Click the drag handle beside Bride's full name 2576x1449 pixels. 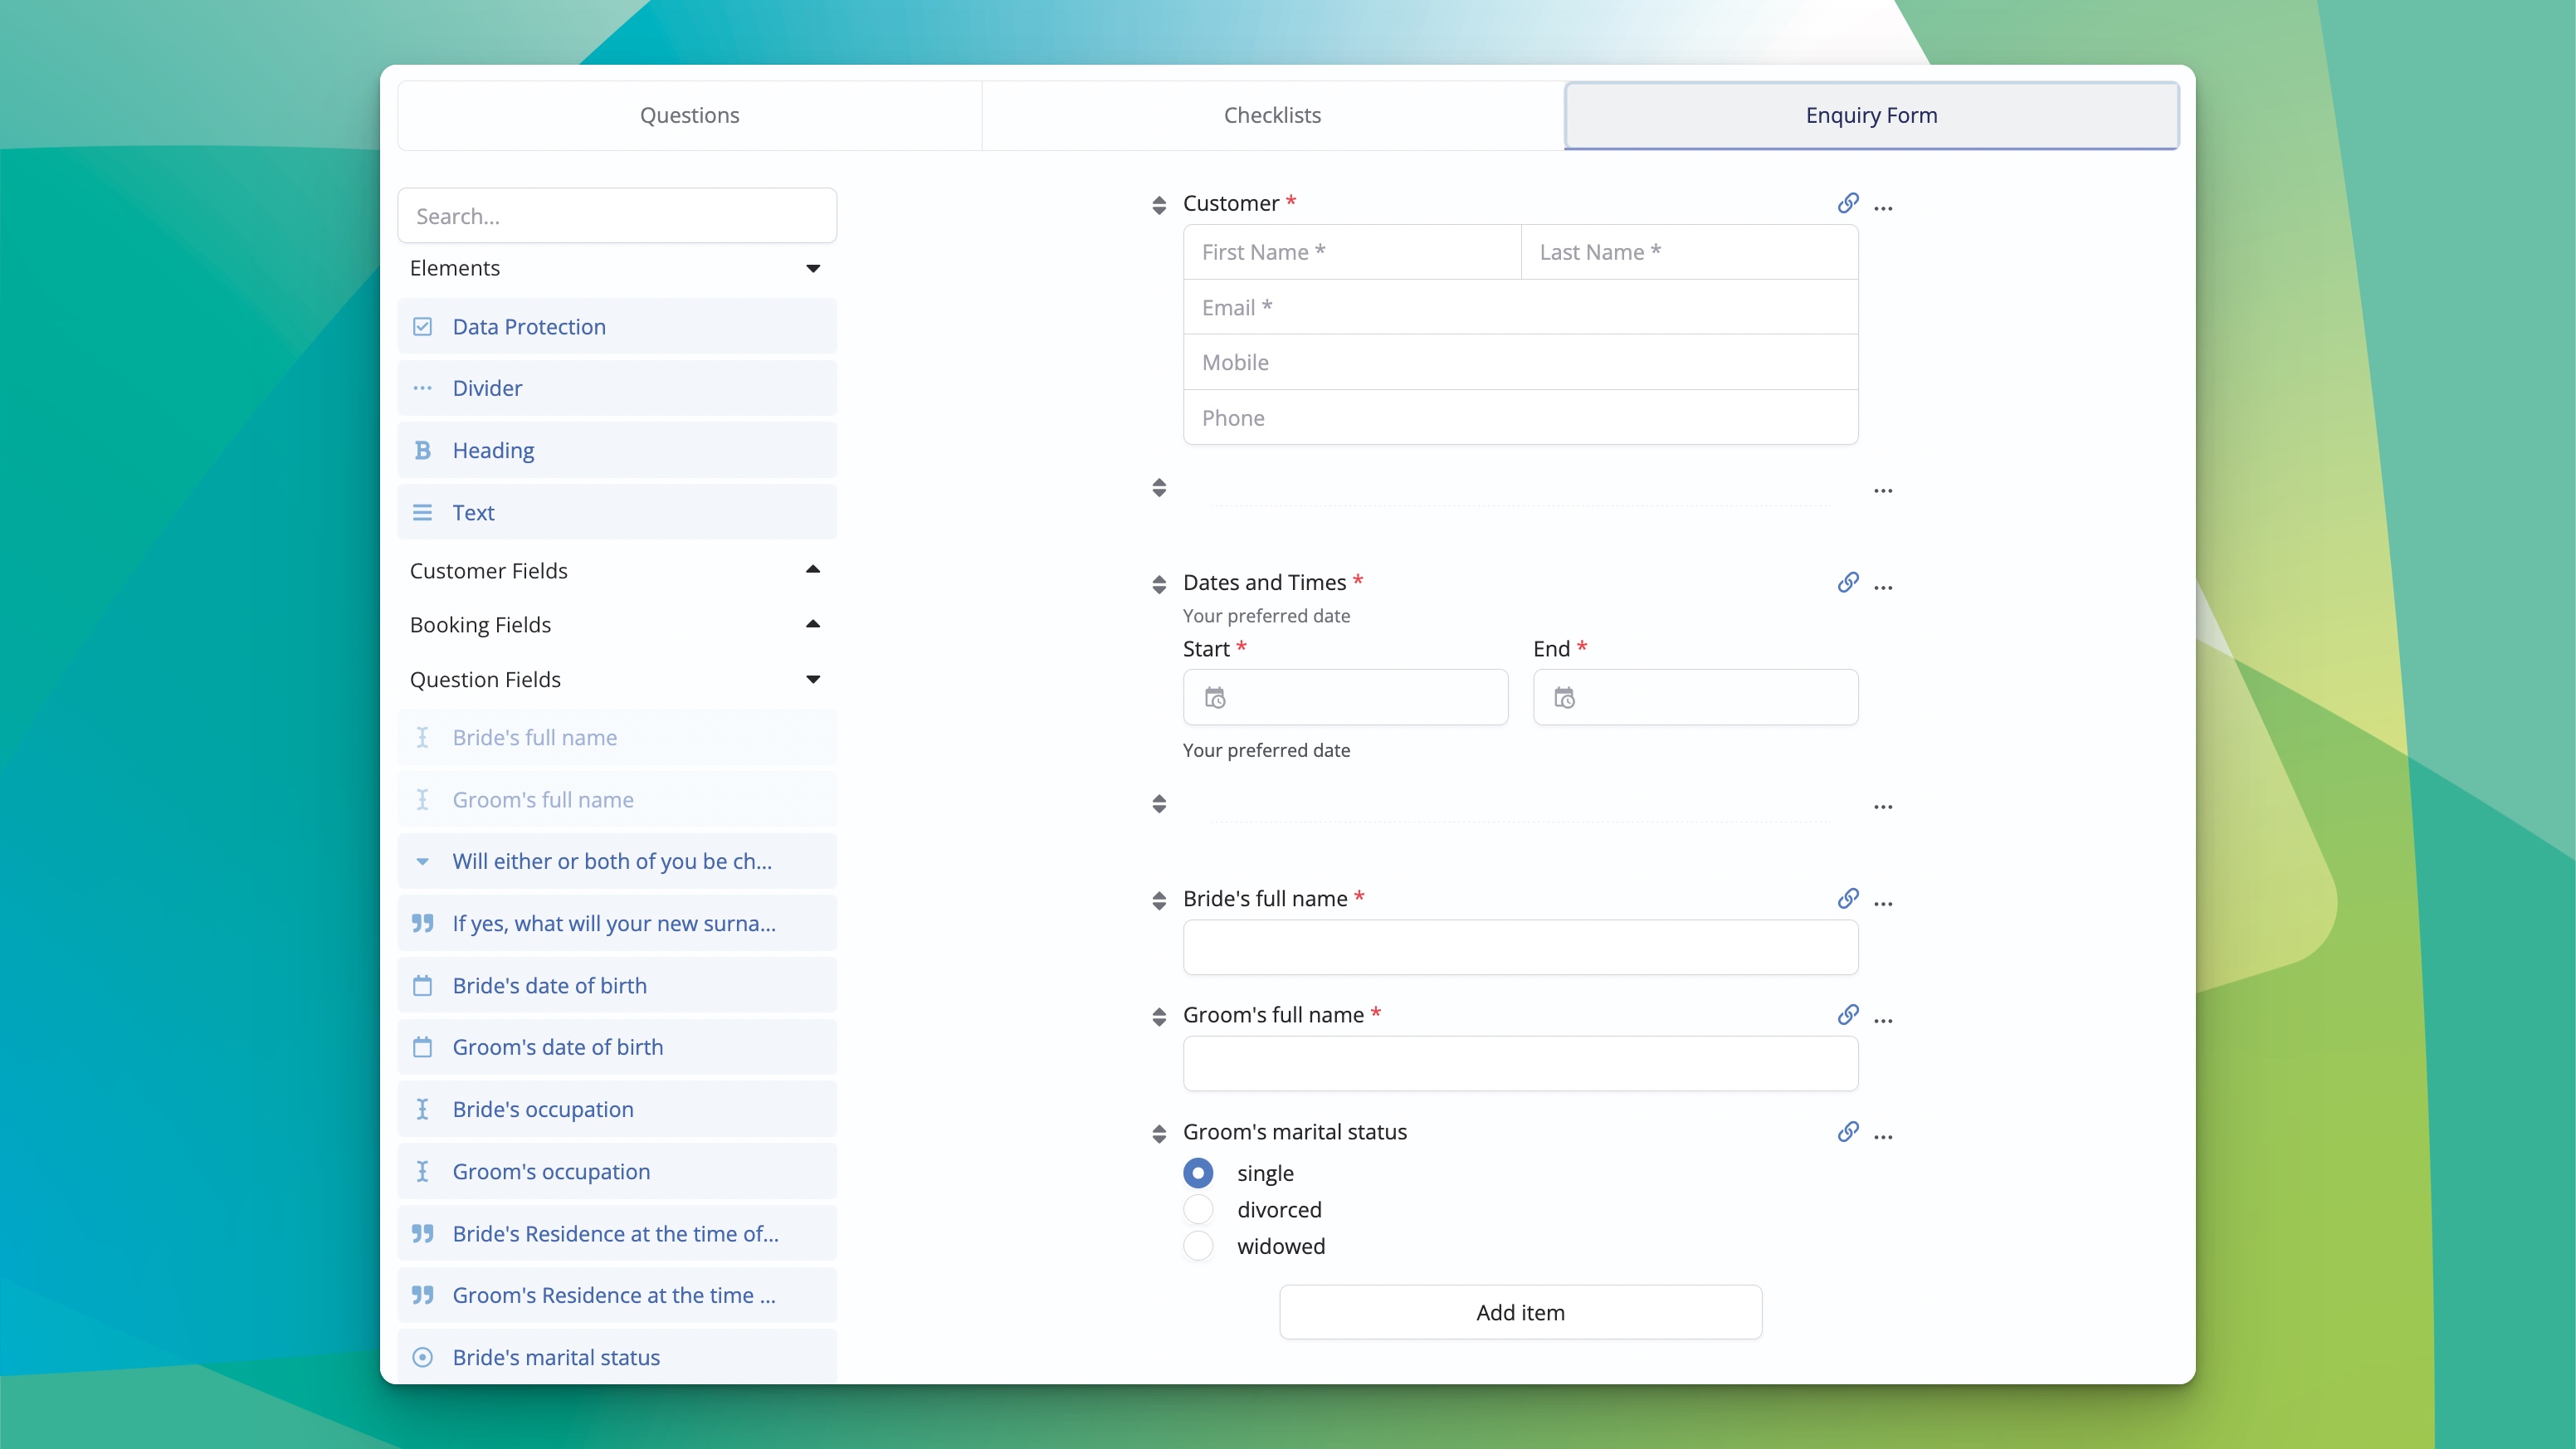coord(1158,900)
